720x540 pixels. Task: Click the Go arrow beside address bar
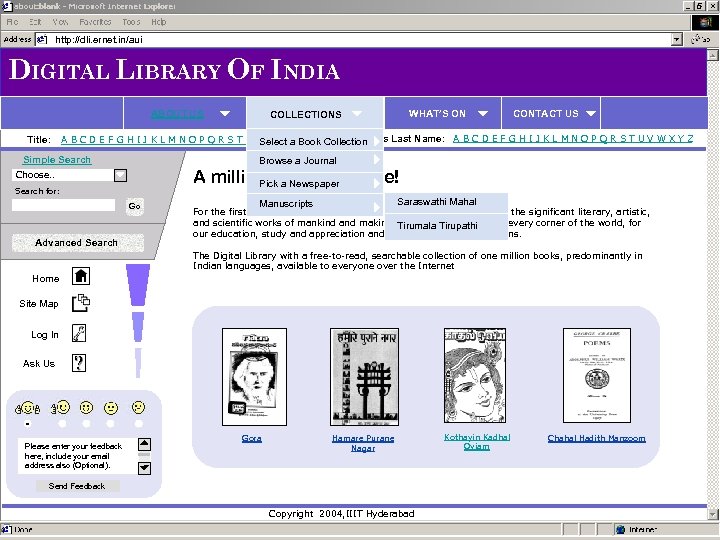pyautogui.click(x=701, y=39)
